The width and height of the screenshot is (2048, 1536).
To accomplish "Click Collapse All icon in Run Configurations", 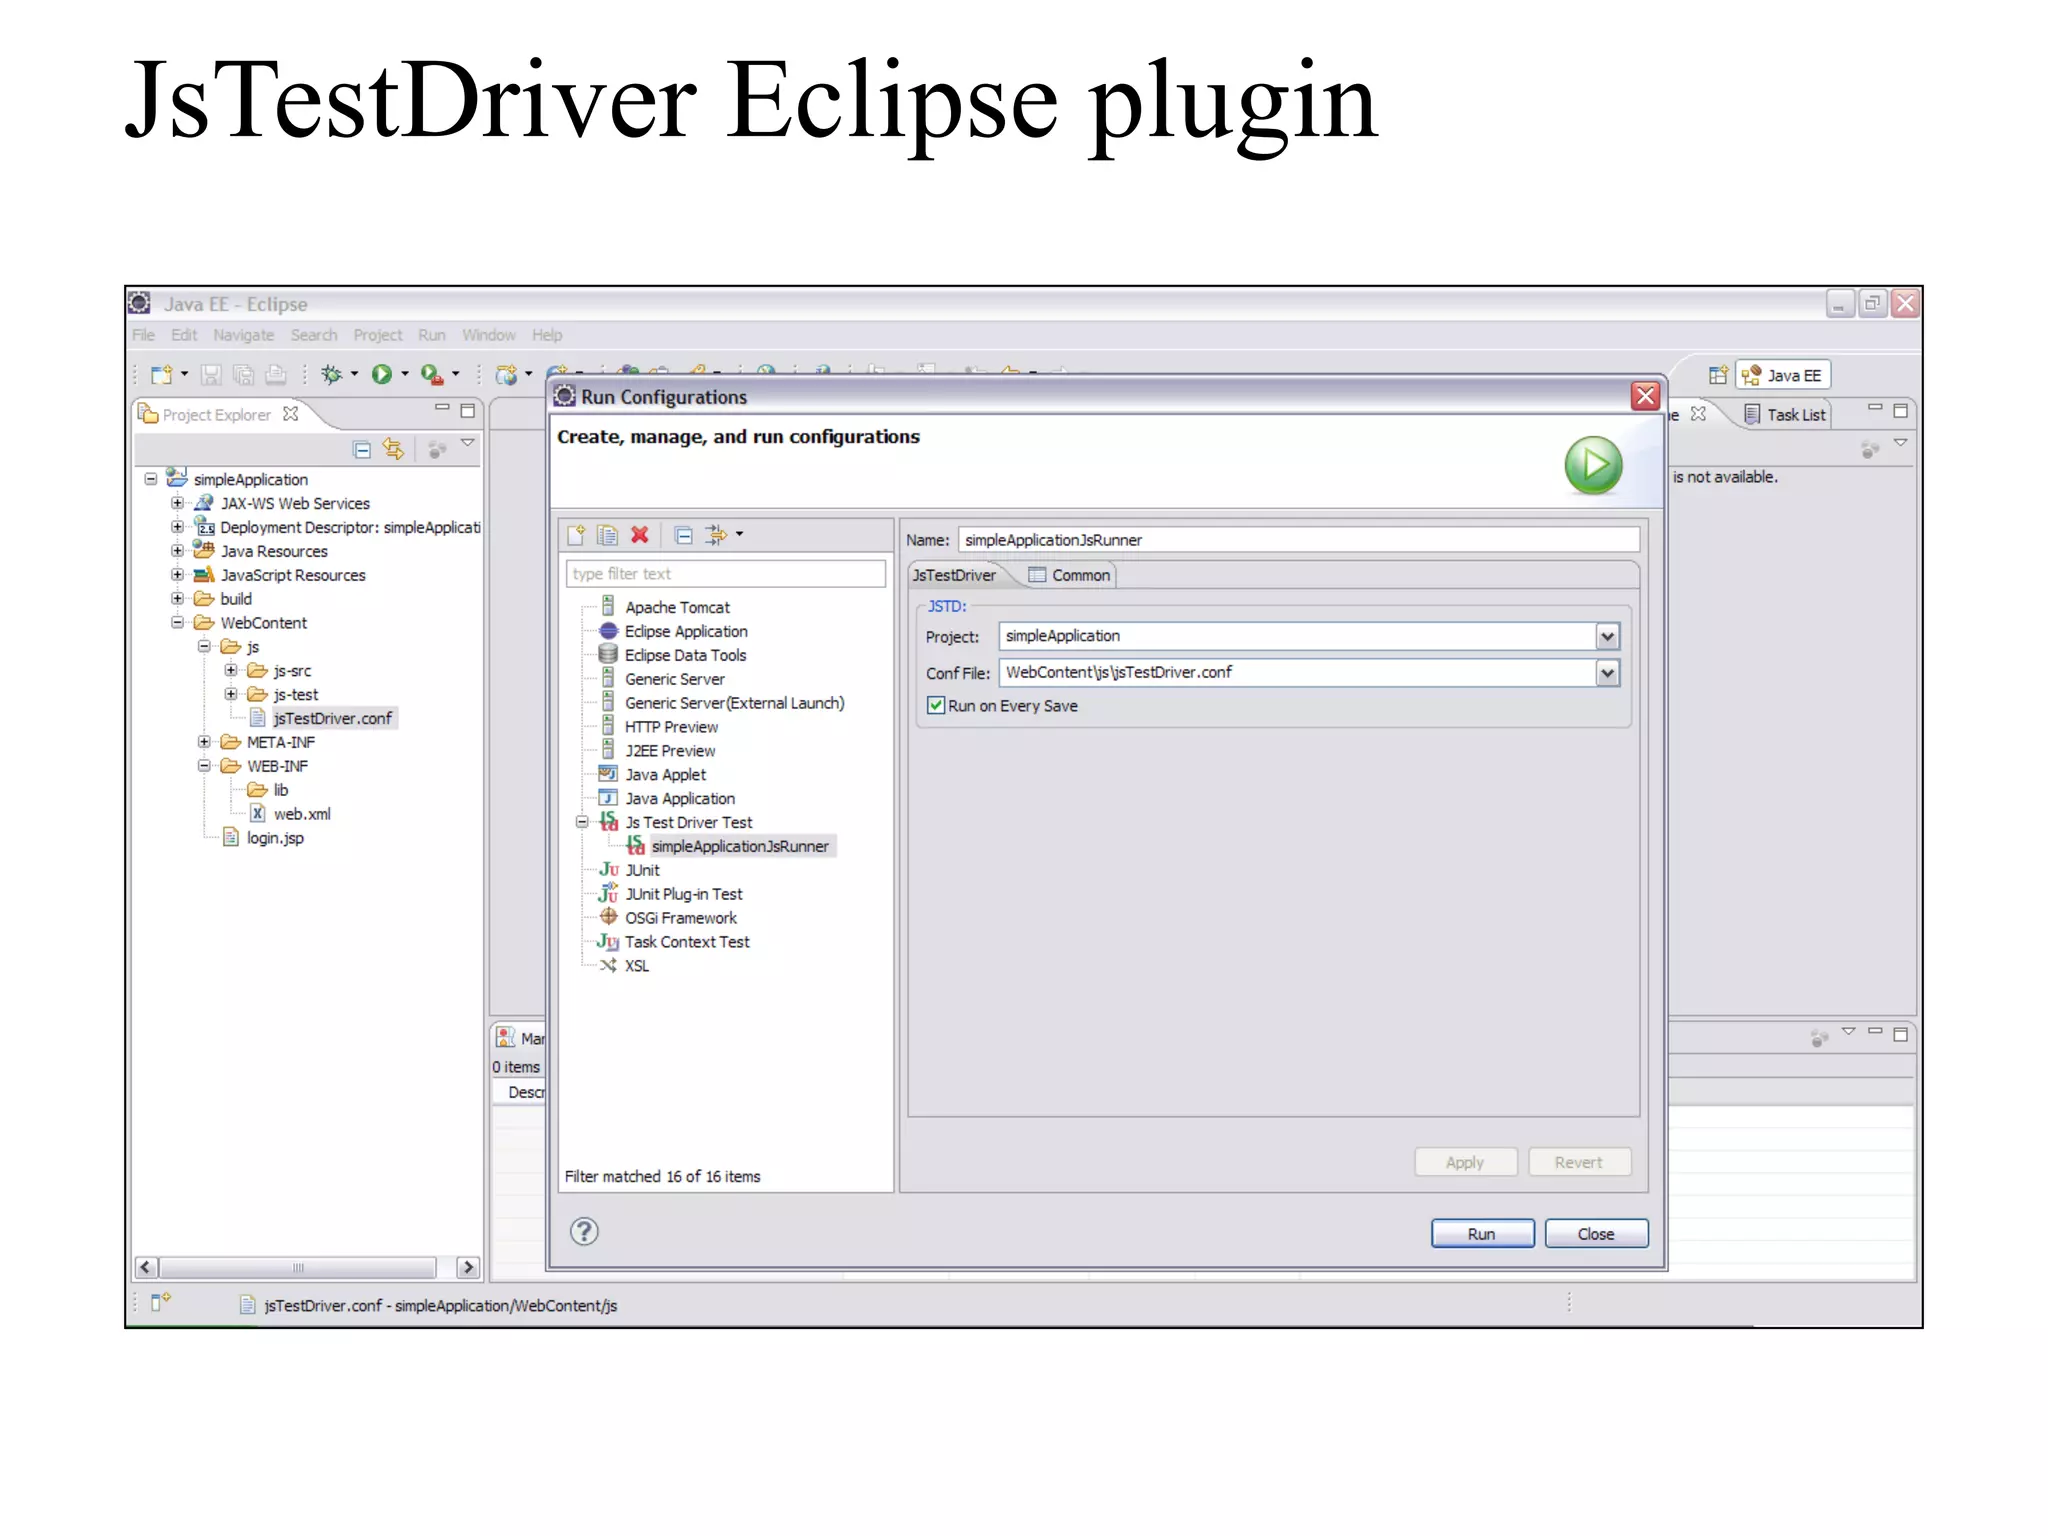I will coord(684,535).
